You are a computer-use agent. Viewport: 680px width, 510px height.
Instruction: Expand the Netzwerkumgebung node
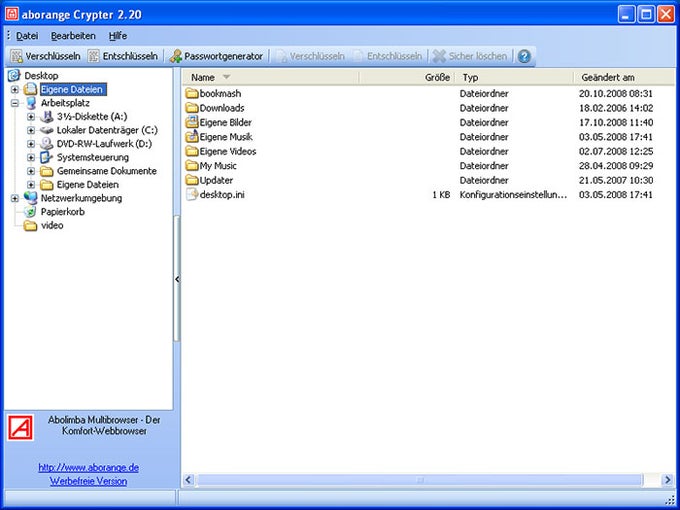pos(15,198)
